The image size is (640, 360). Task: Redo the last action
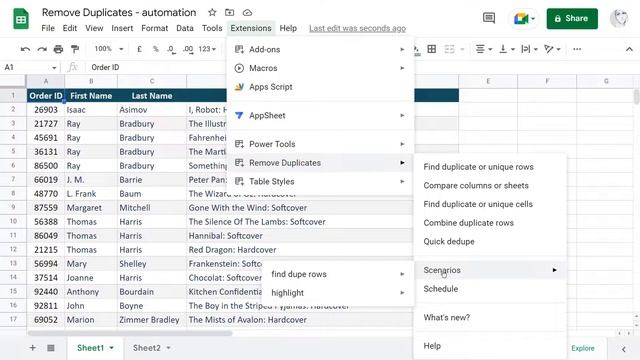42,49
